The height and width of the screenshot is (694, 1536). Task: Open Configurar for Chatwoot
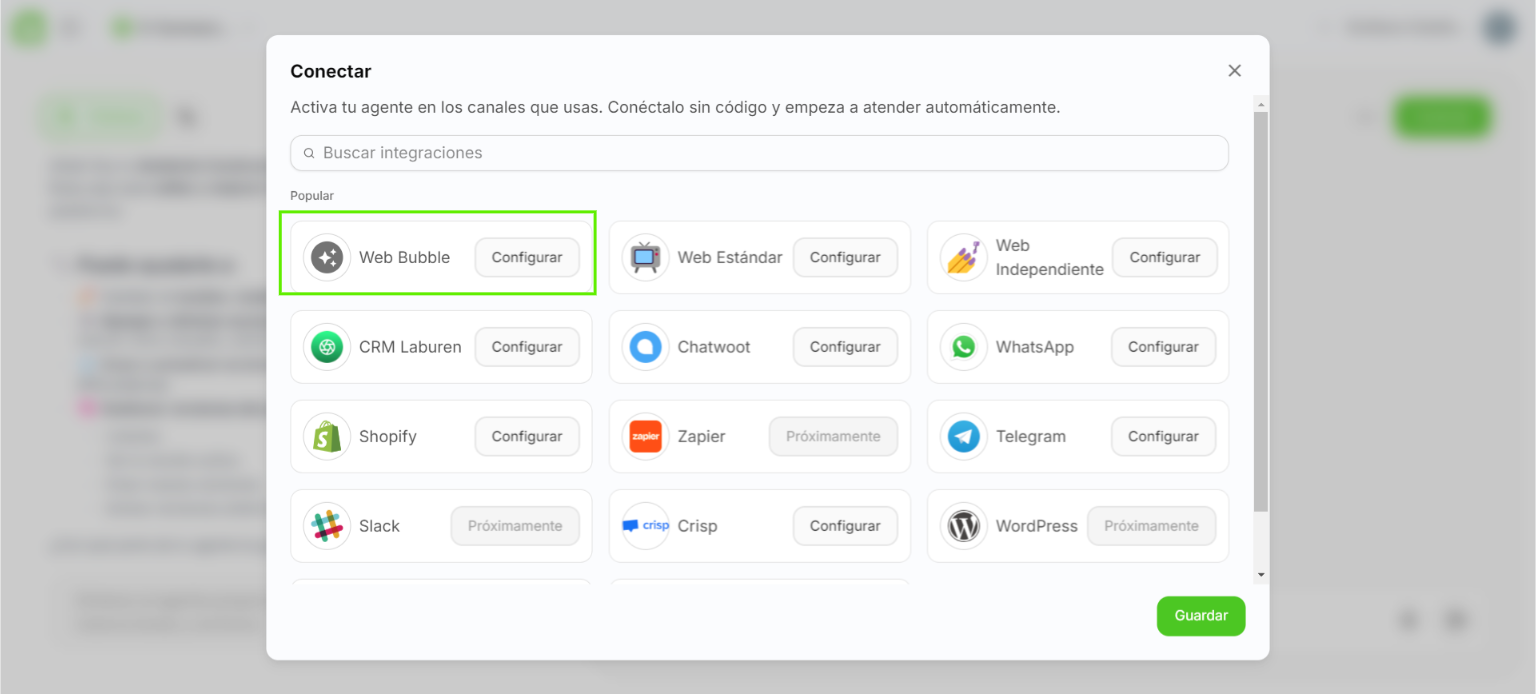click(x=845, y=347)
